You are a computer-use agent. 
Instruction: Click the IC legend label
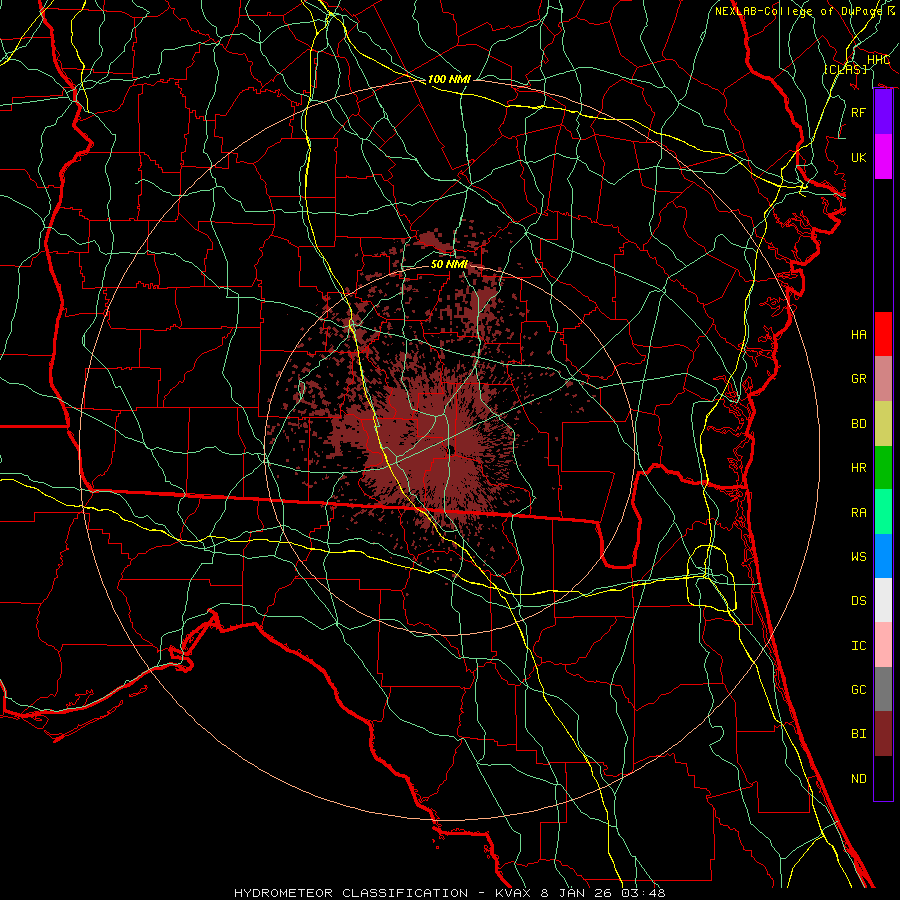pos(858,646)
